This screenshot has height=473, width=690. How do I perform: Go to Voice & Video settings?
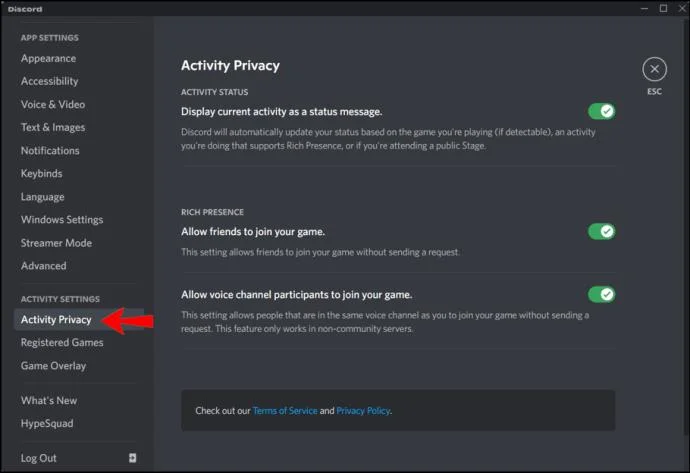[53, 105]
